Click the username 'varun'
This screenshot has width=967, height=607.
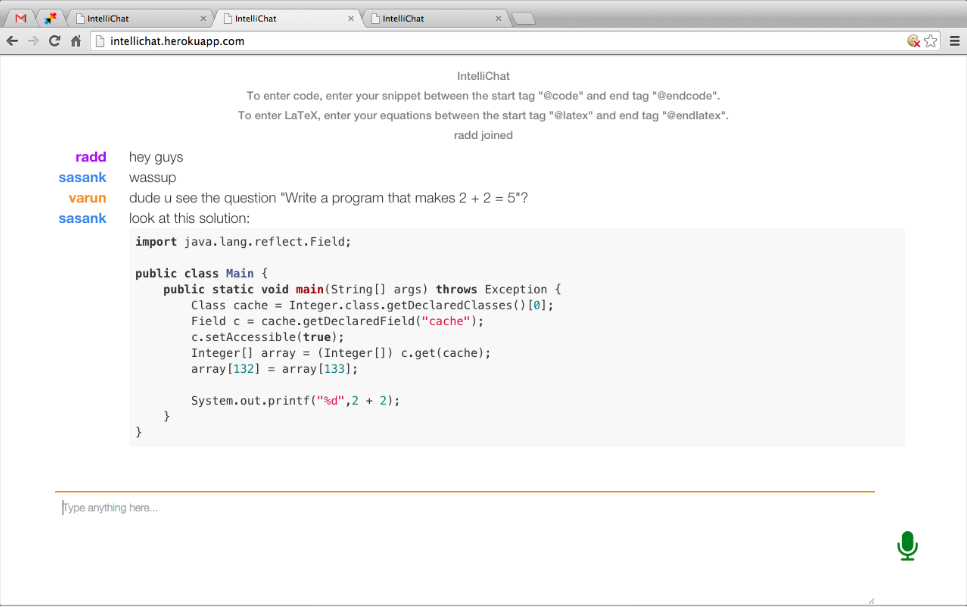pyautogui.click(x=88, y=198)
